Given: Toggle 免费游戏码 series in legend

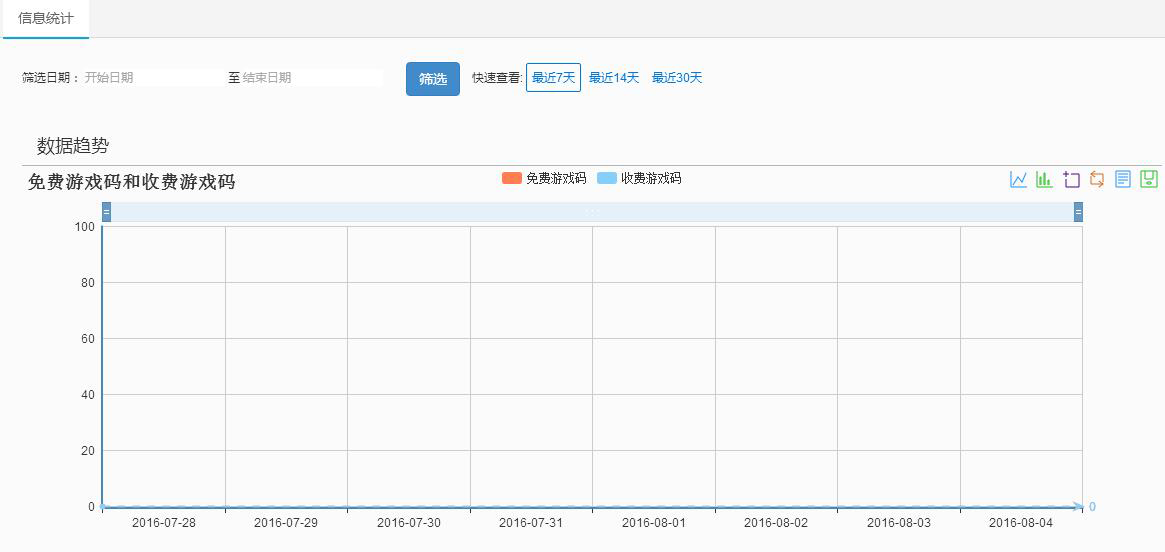Looking at the screenshot, I should click(x=555, y=179).
